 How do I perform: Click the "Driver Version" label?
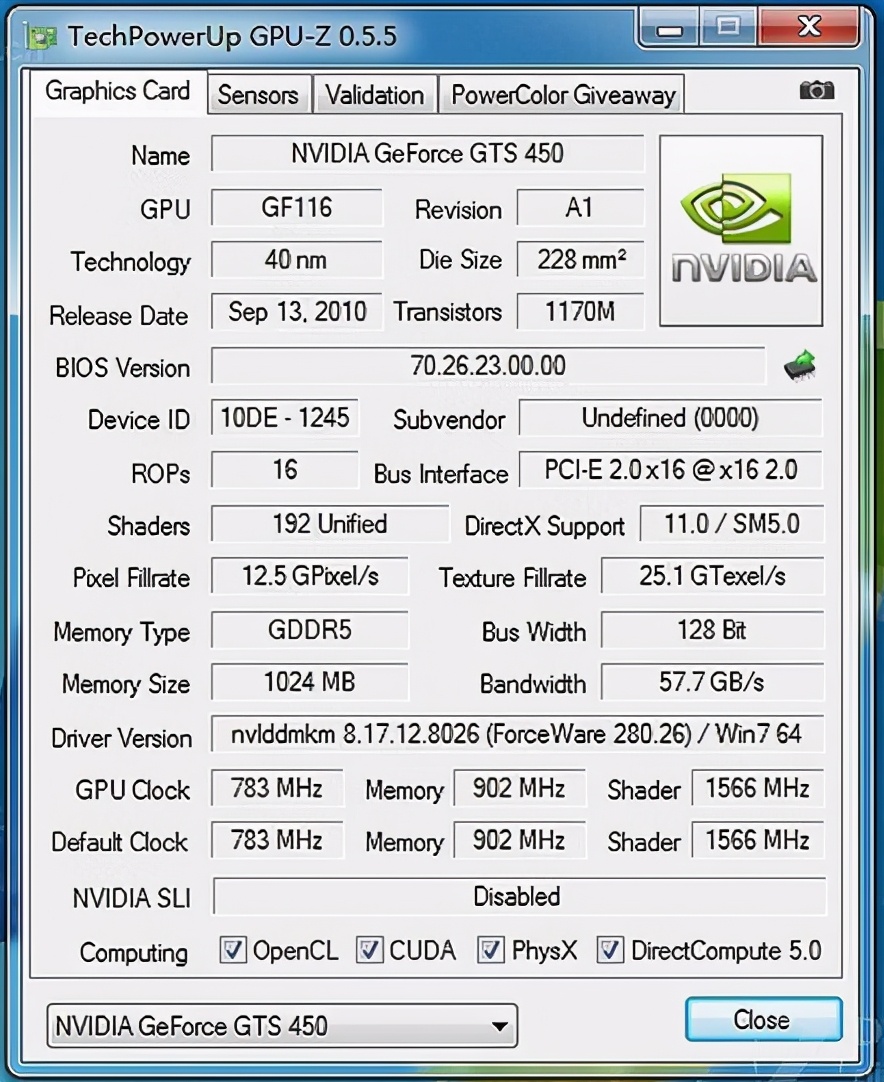coord(122,738)
